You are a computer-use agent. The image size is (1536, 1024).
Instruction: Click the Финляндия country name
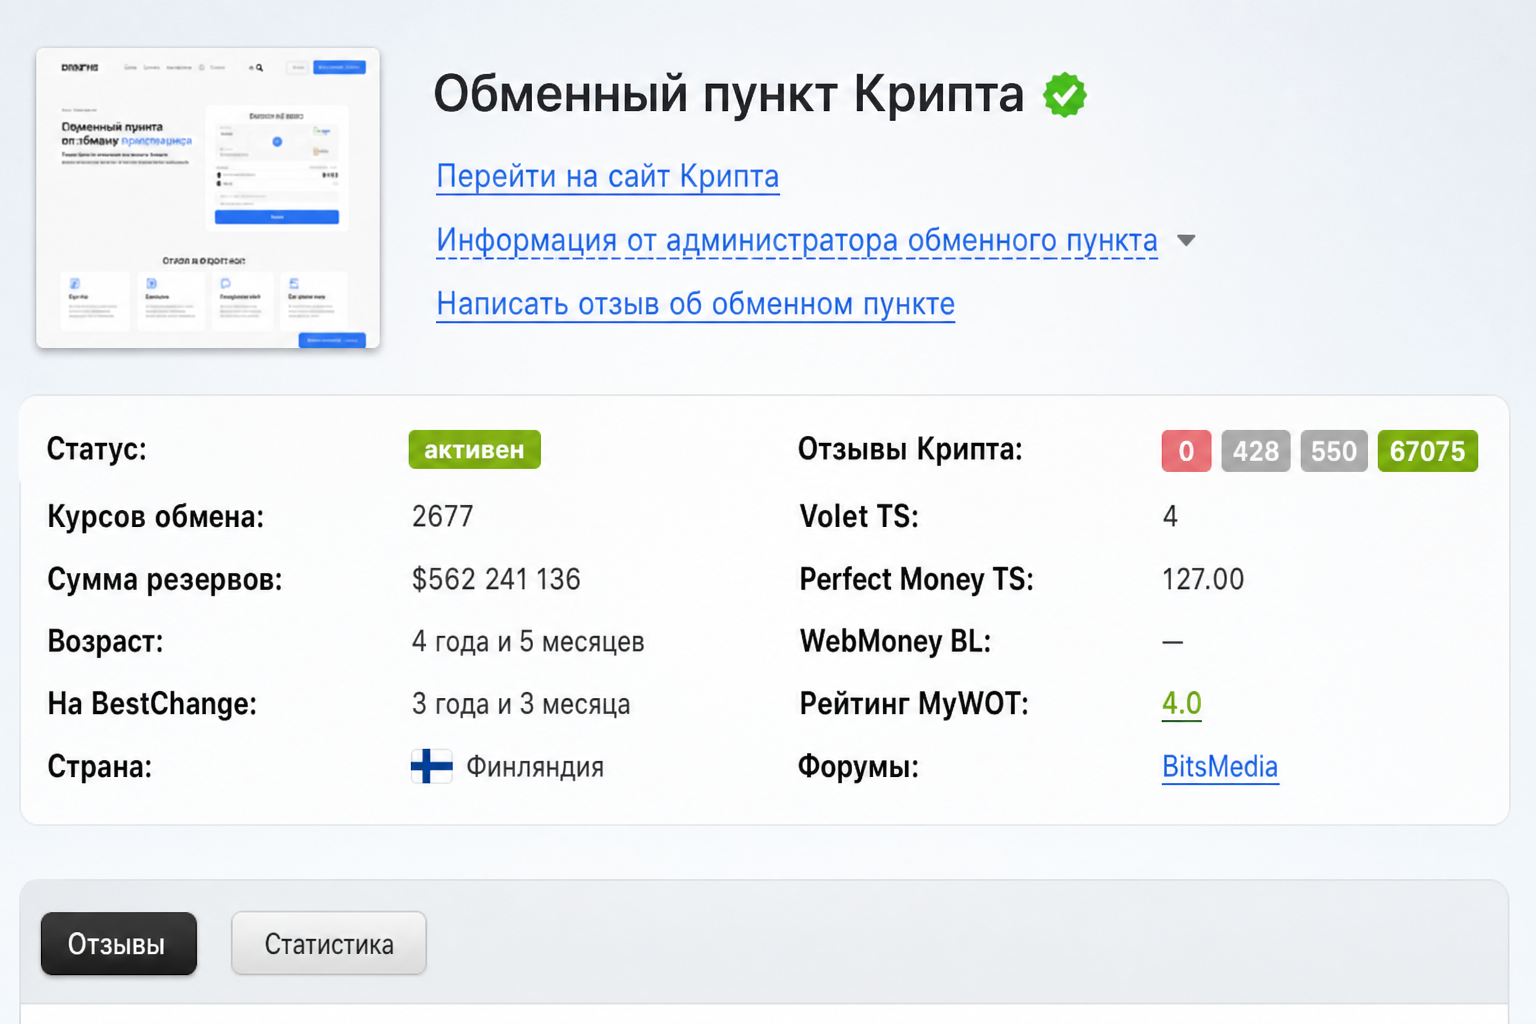535,767
